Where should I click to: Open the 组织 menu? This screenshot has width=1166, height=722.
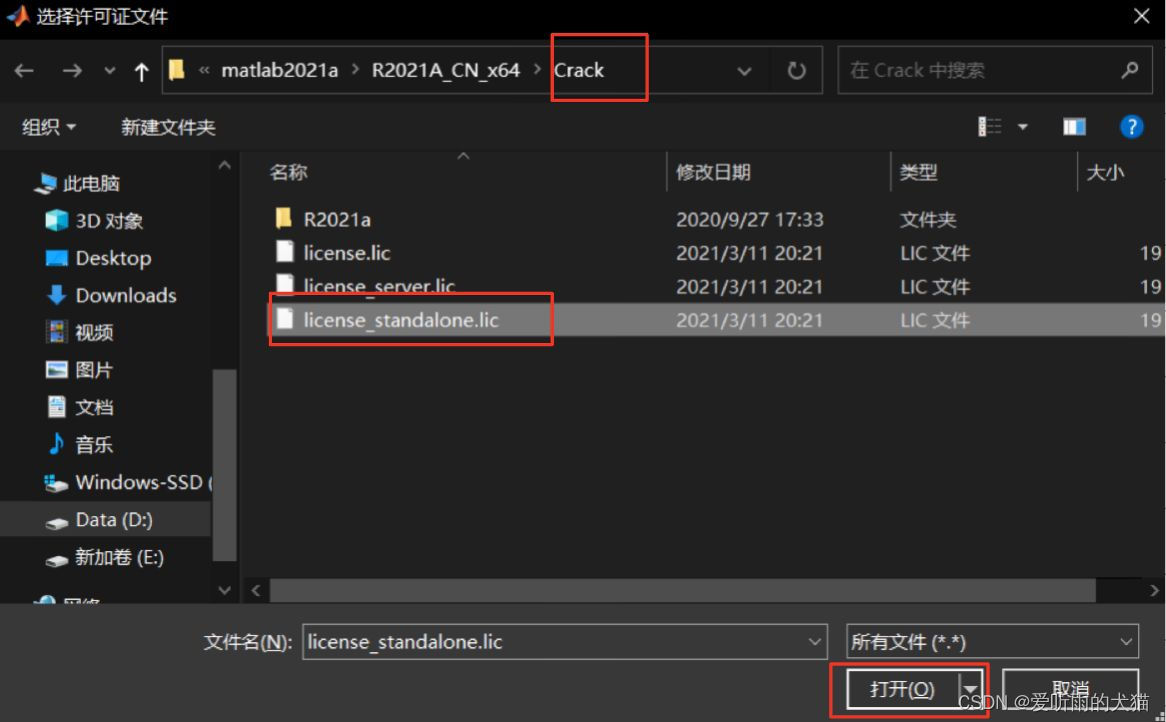click(x=48, y=127)
